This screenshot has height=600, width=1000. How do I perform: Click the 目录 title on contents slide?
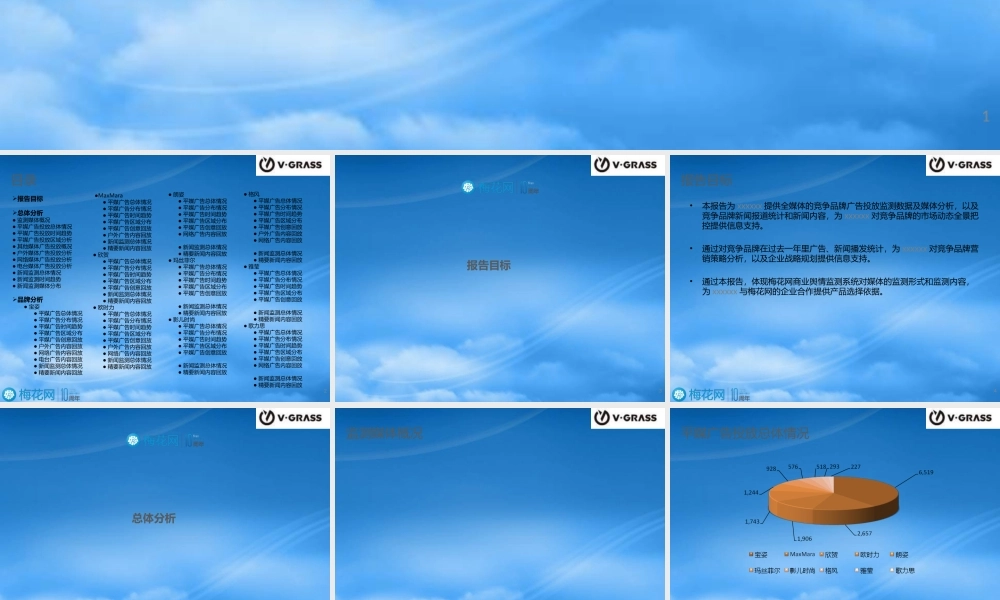point(24,180)
